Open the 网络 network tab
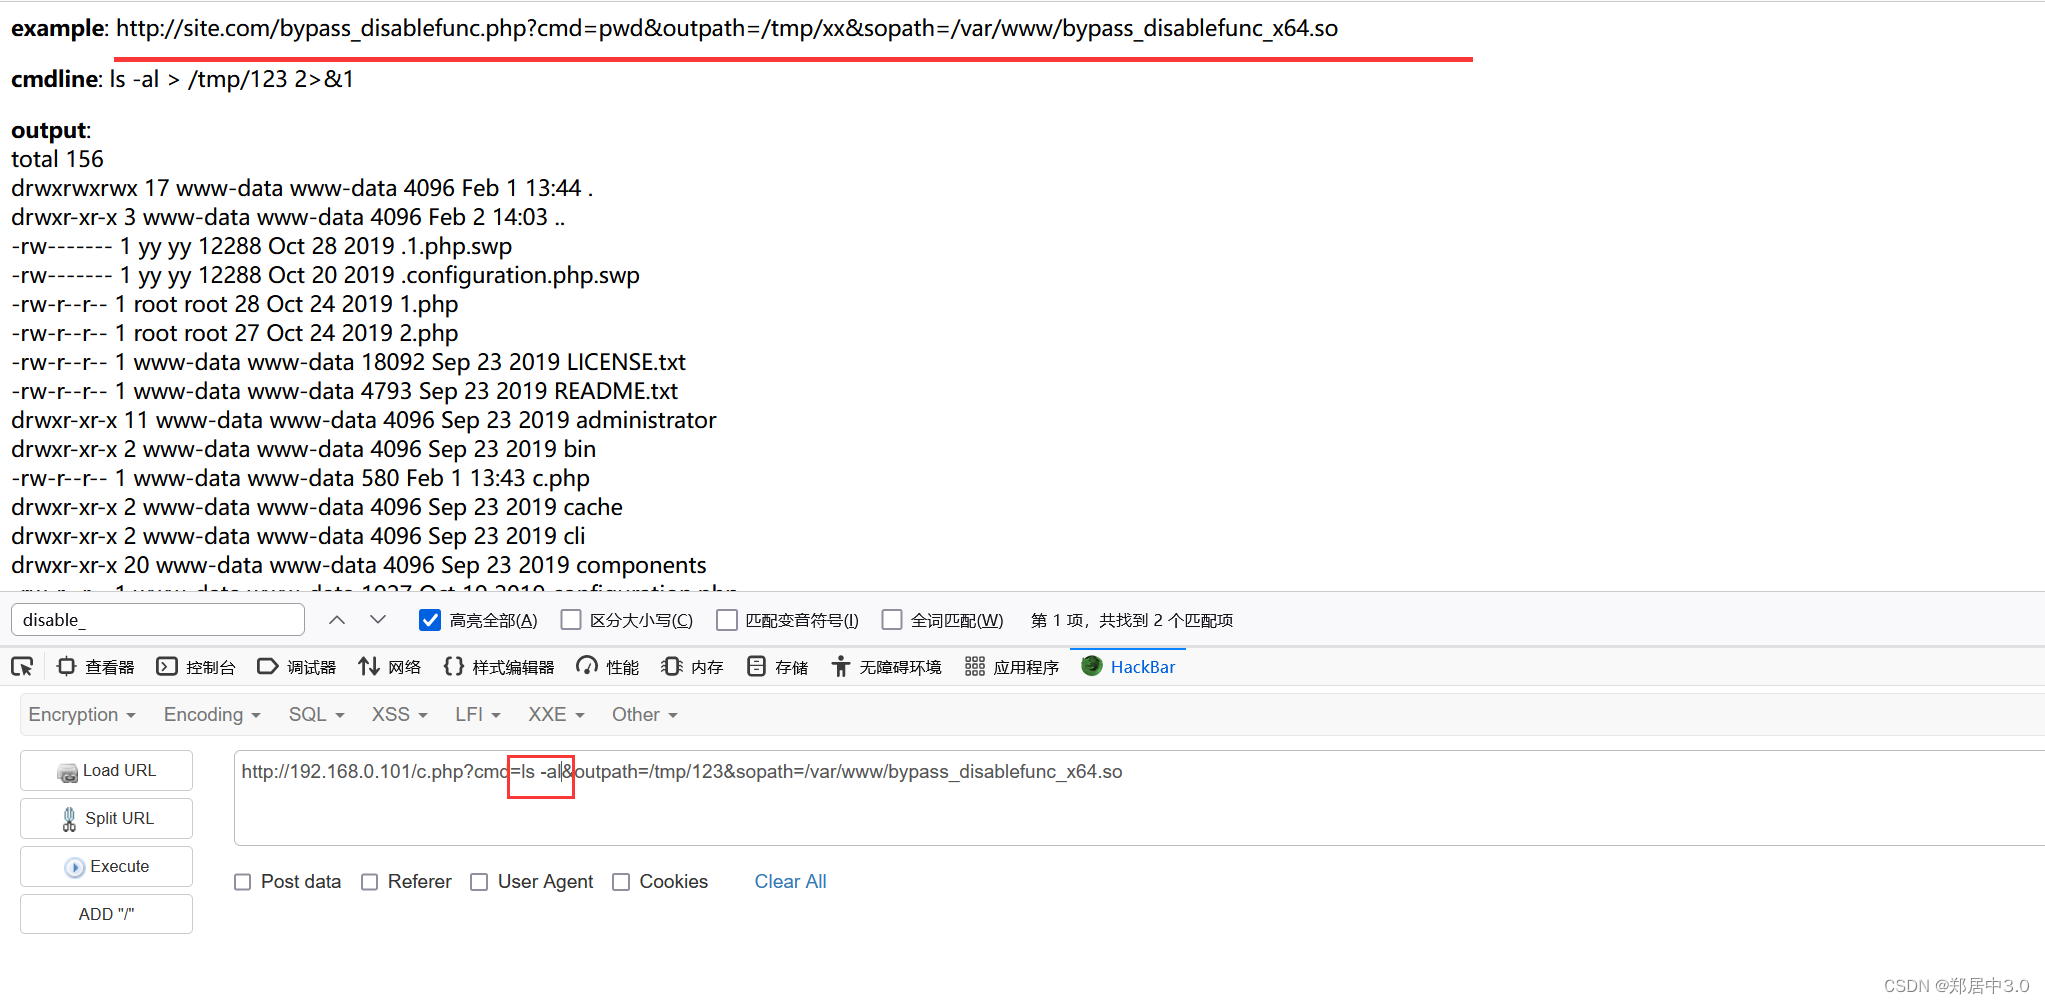The width and height of the screenshot is (2045, 1004). pos(390,667)
